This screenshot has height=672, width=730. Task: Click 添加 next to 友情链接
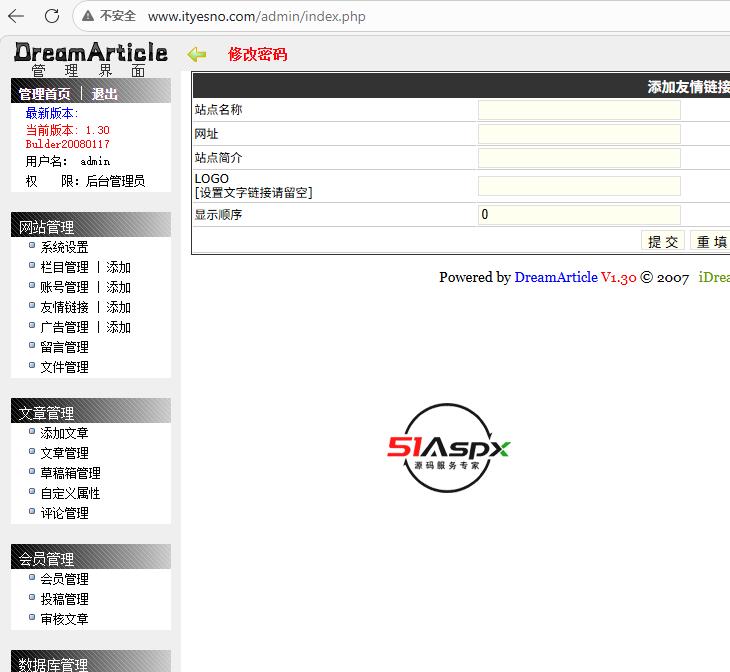point(118,307)
